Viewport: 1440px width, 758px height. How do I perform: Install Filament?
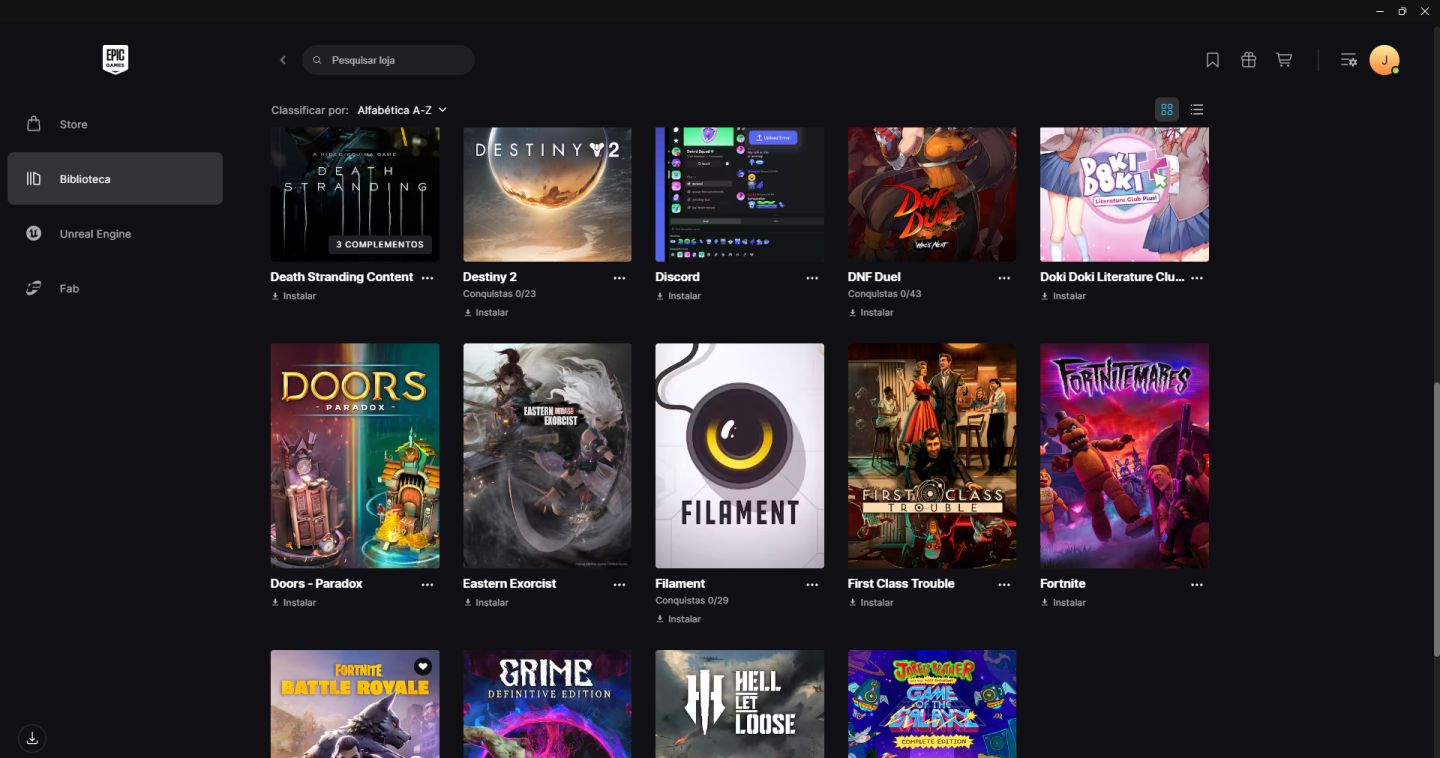678,619
